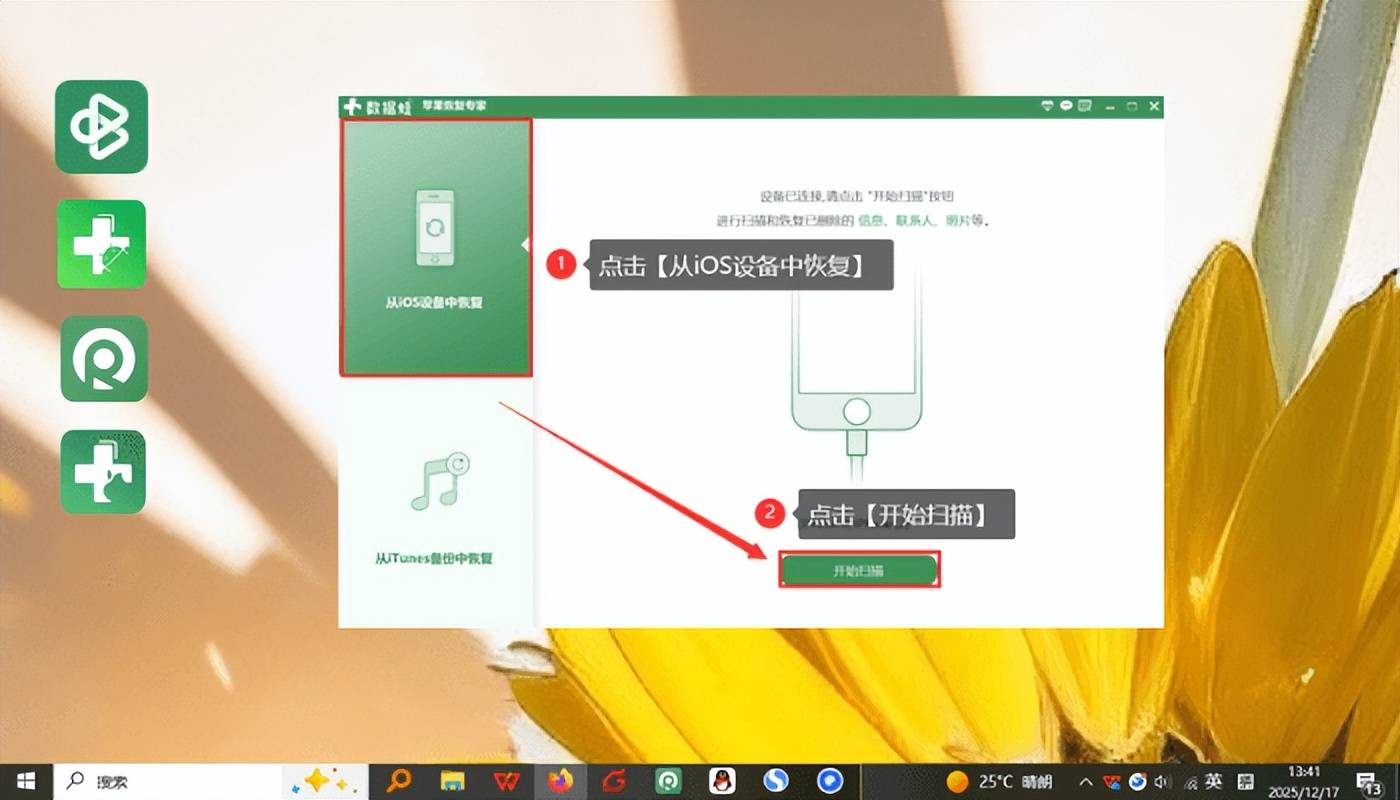Click the IME keyboard icon beside 英
The width and height of the screenshot is (1400, 800).
click(1246, 781)
